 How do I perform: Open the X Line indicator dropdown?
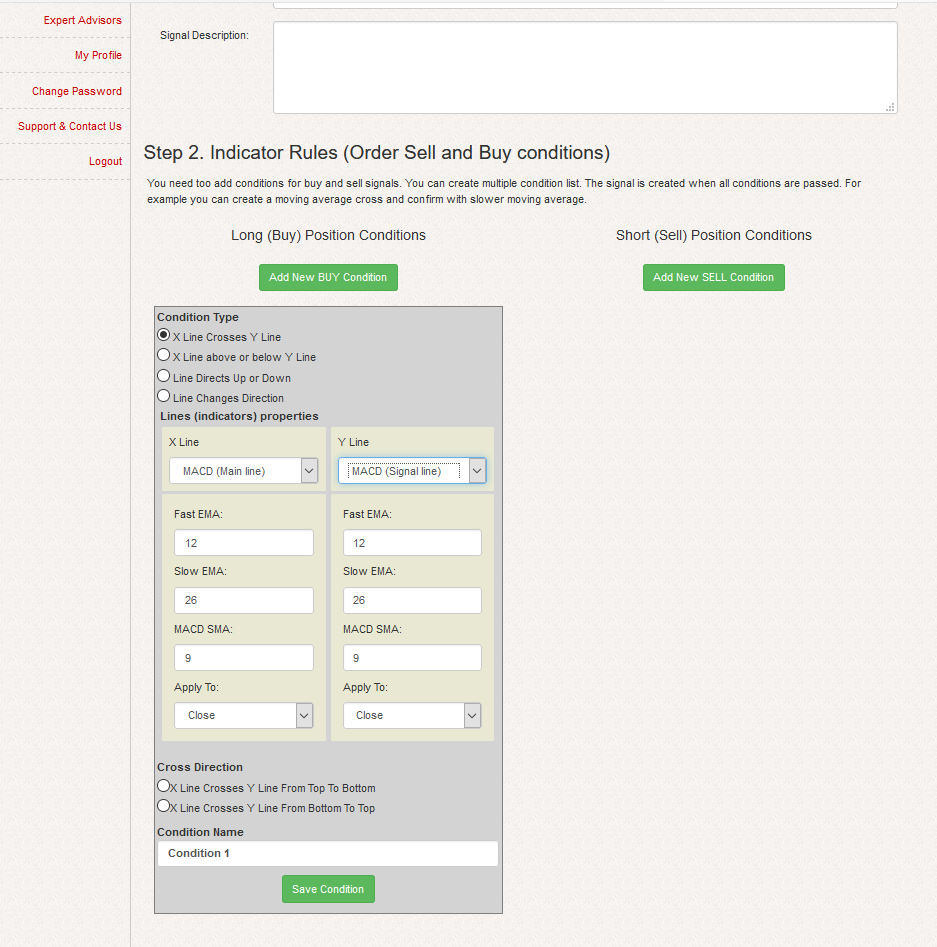coord(243,471)
